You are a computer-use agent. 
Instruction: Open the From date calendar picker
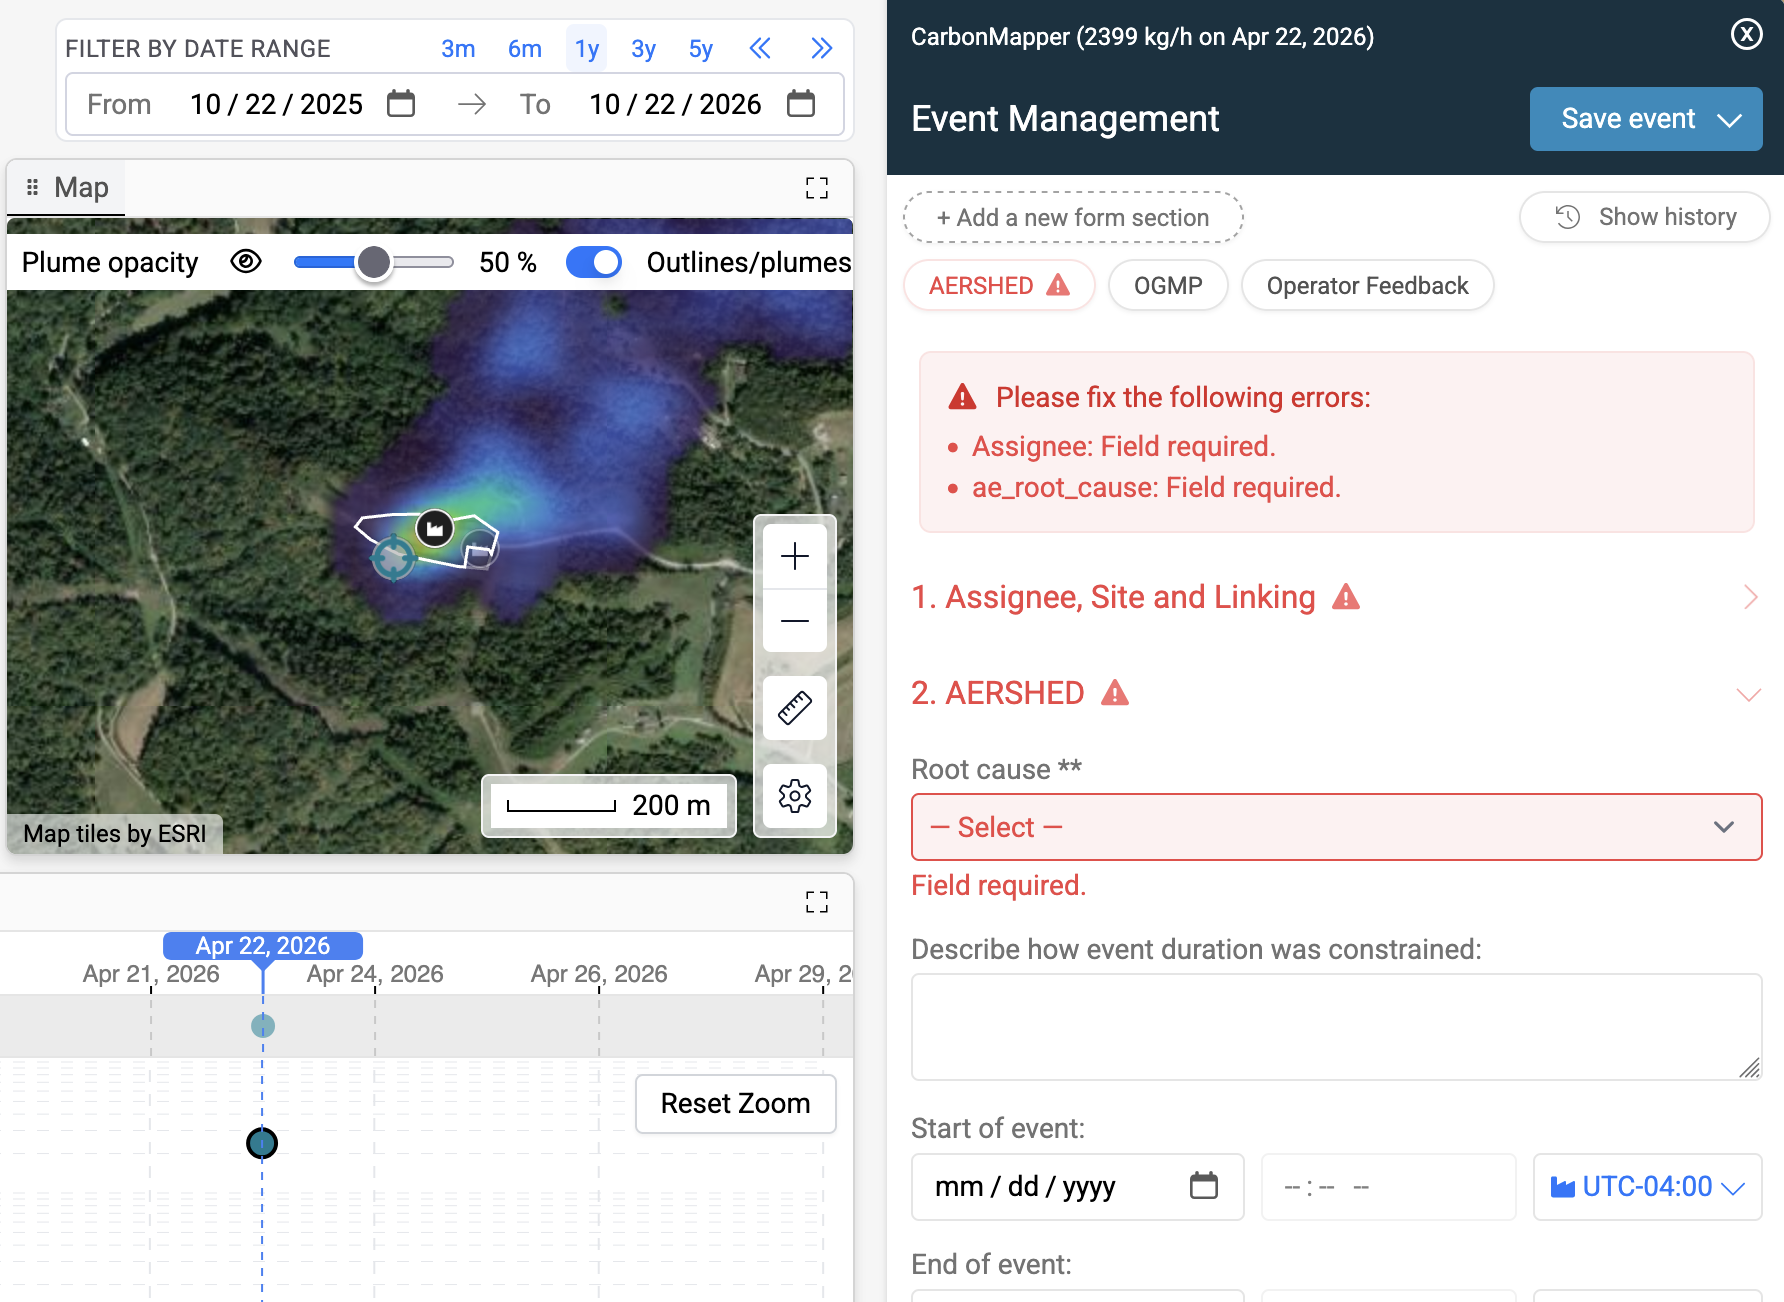click(401, 104)
